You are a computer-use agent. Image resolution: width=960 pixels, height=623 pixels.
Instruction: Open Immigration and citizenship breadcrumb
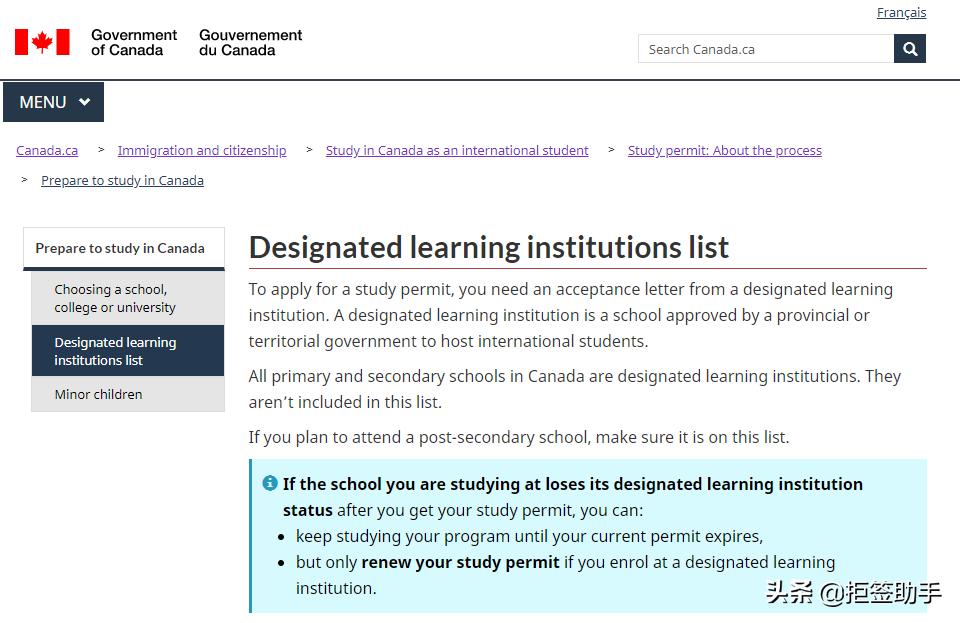tap(202, 151)
